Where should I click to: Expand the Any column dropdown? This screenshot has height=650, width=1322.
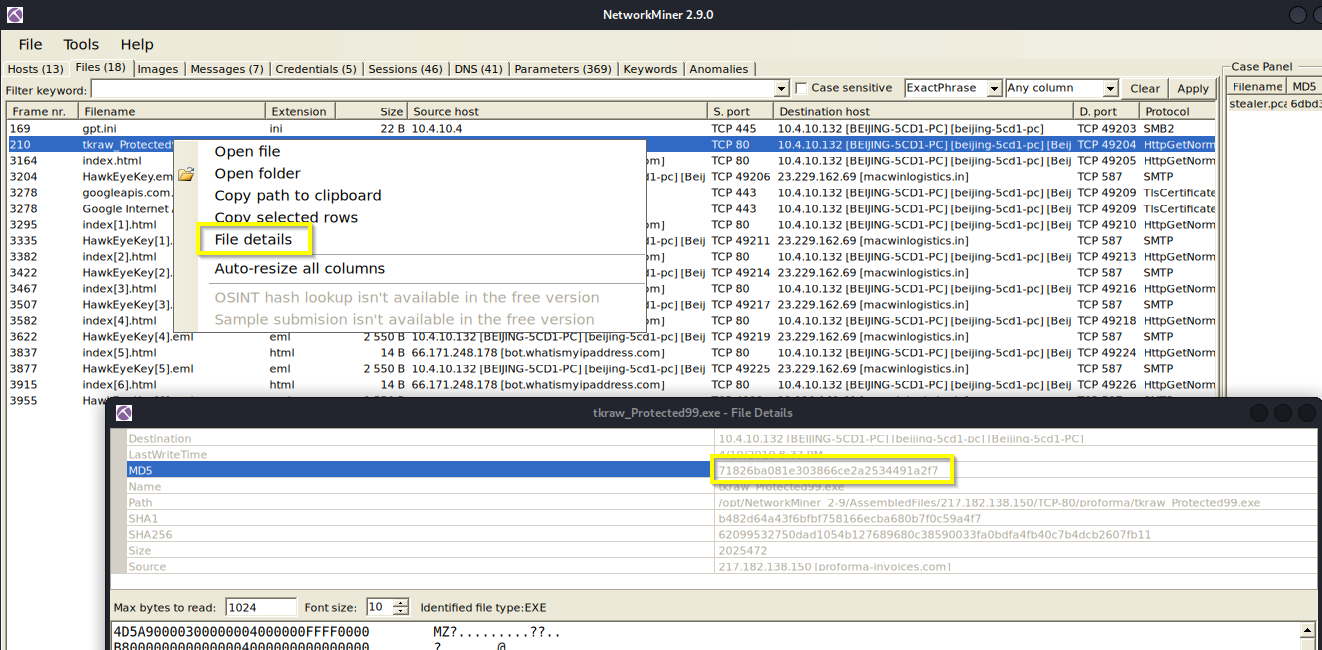[x=1109, y=89]
